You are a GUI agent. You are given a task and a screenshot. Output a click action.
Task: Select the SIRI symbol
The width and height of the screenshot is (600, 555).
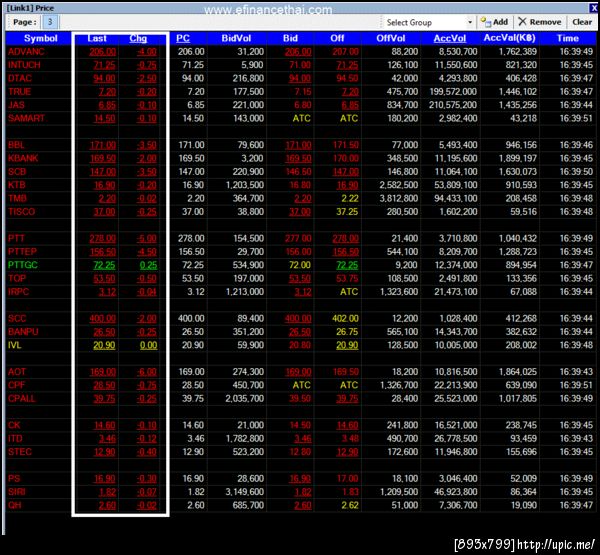point(16,492)
